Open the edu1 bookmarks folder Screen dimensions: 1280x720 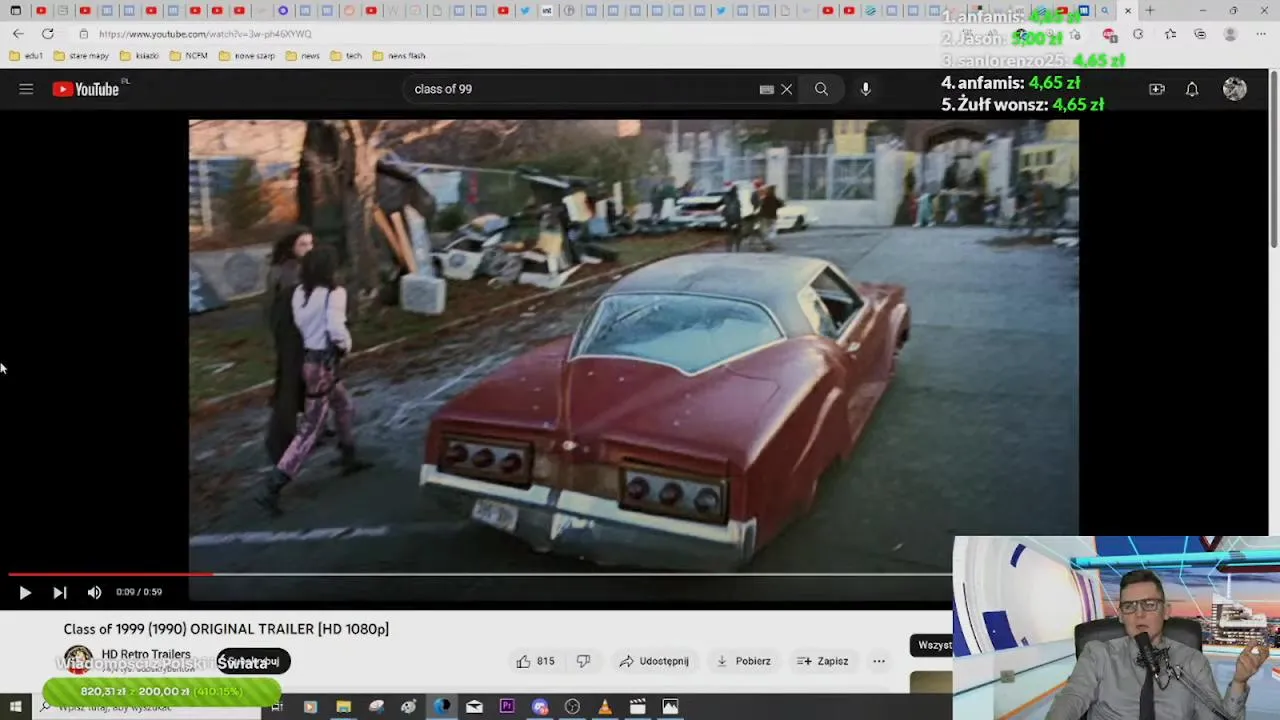click(x=26, y=56)
